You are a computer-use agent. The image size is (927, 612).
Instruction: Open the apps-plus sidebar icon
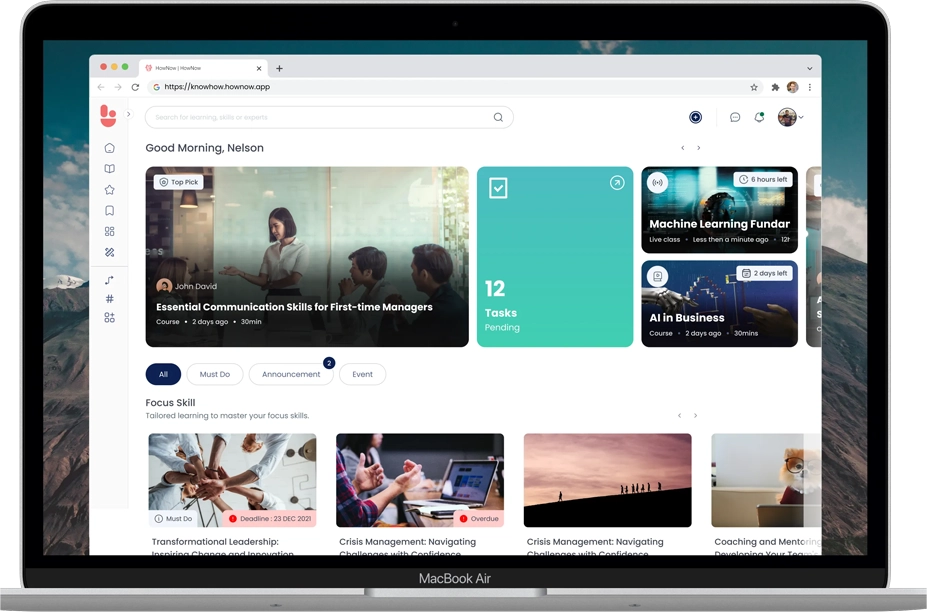tap(109, 318)
